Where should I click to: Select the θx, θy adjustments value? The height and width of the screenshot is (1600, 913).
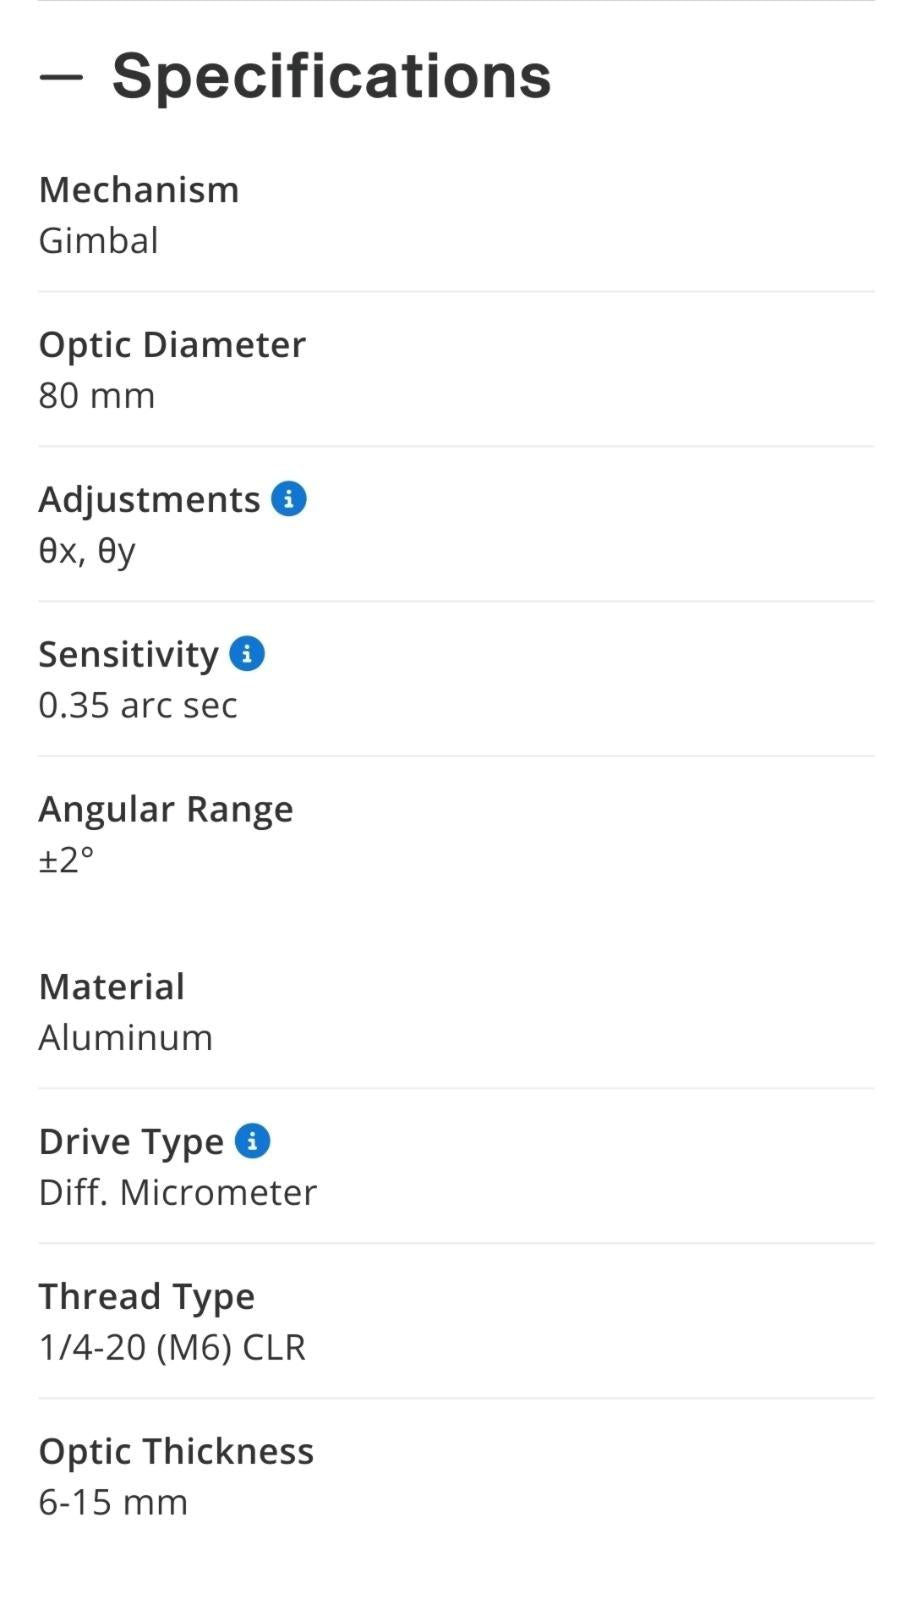(87, 551)
